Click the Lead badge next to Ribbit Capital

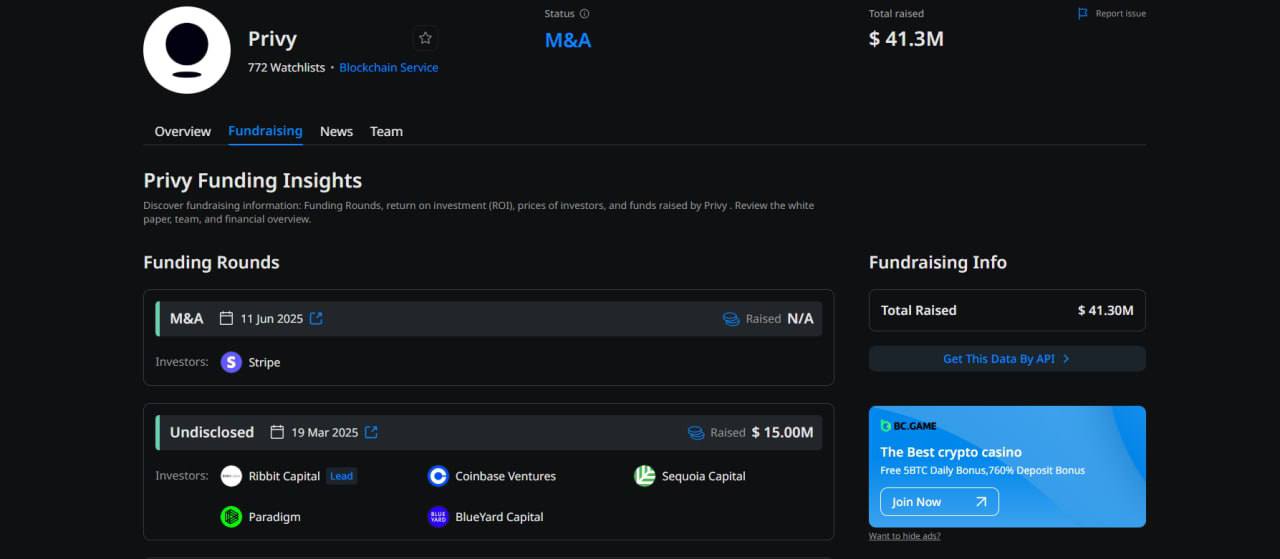click(x=342, y=476)
